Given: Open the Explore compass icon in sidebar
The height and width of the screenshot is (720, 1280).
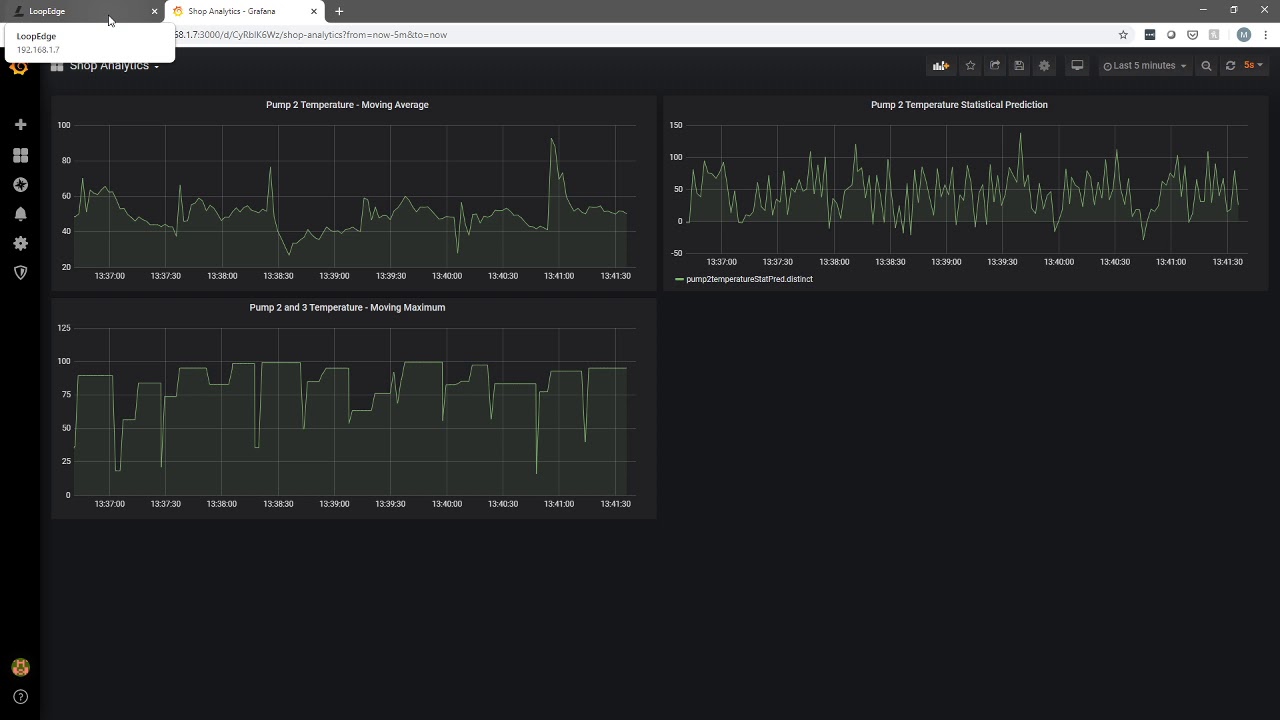Looking at the screenshot, I should [20, 185].
